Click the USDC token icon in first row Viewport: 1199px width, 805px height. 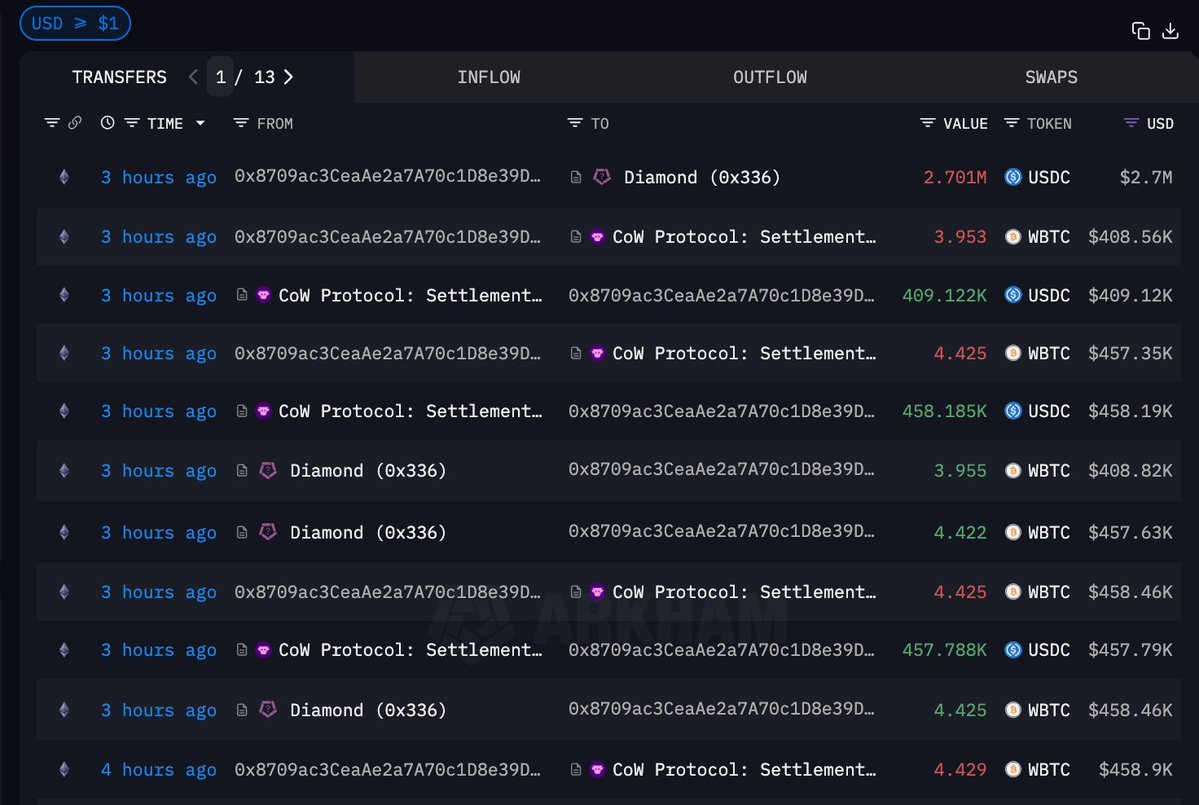pos(1013,177)
